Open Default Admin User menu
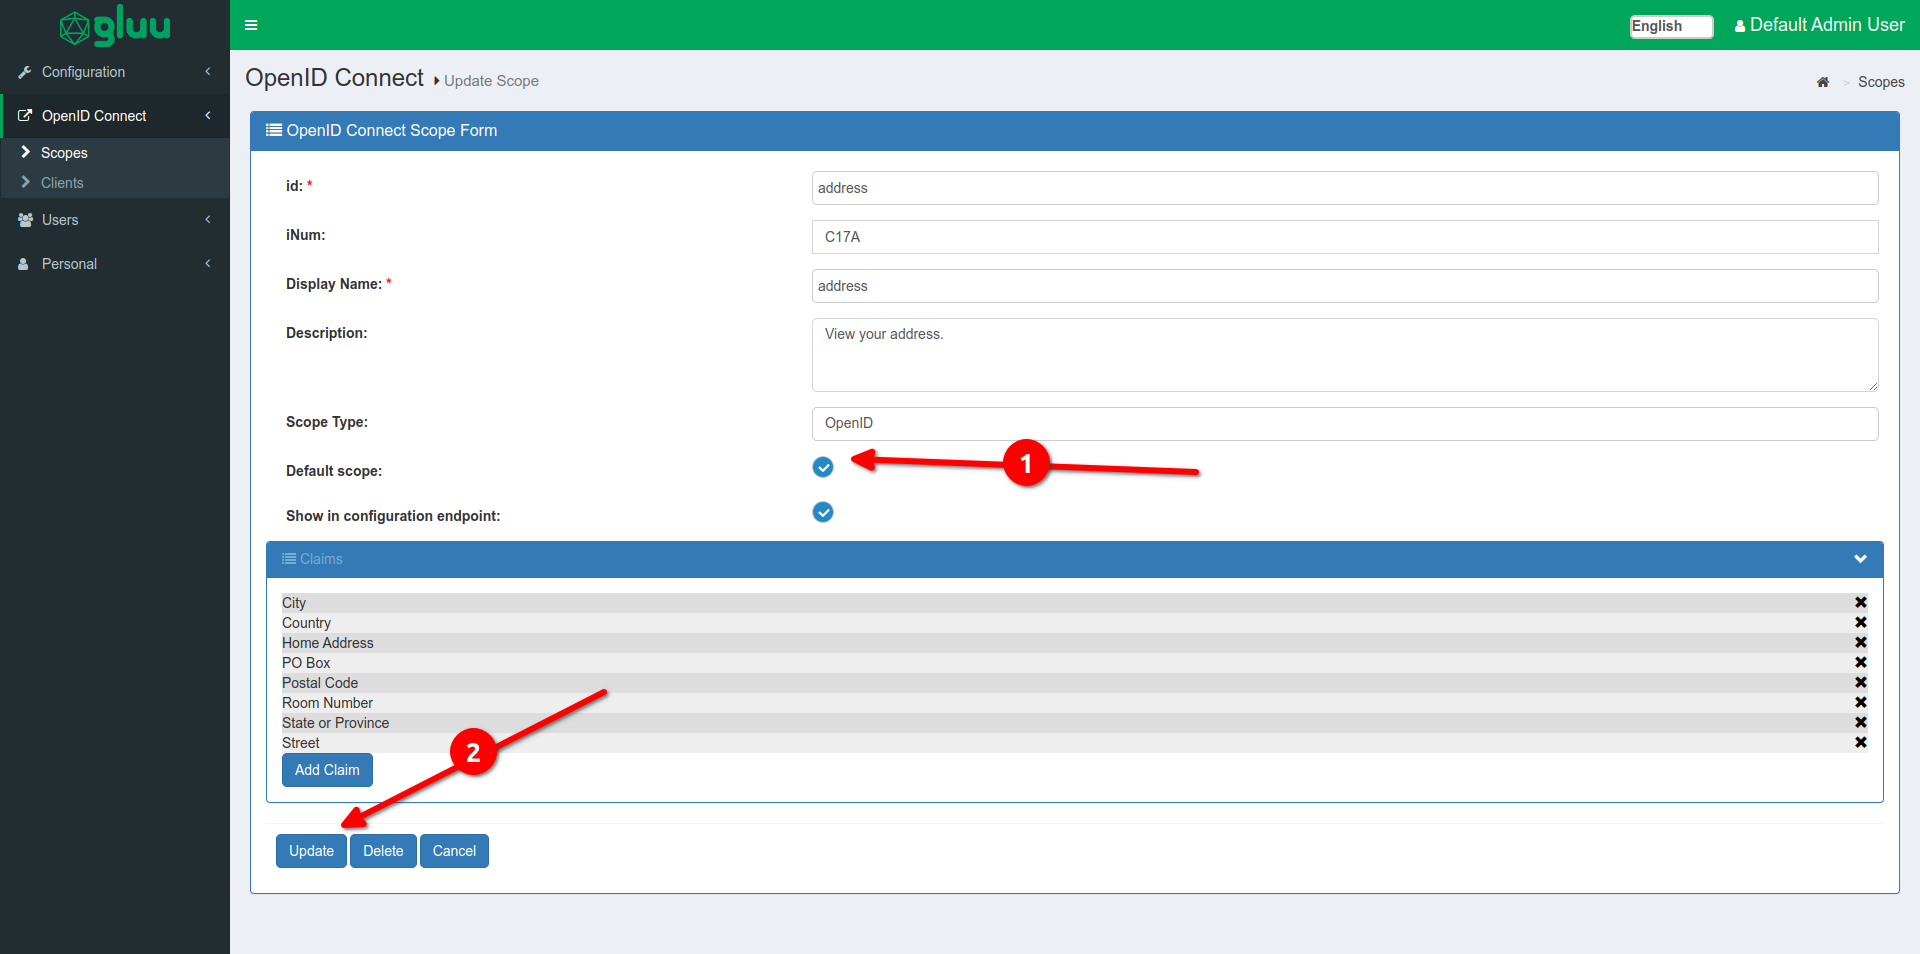 1819,25
